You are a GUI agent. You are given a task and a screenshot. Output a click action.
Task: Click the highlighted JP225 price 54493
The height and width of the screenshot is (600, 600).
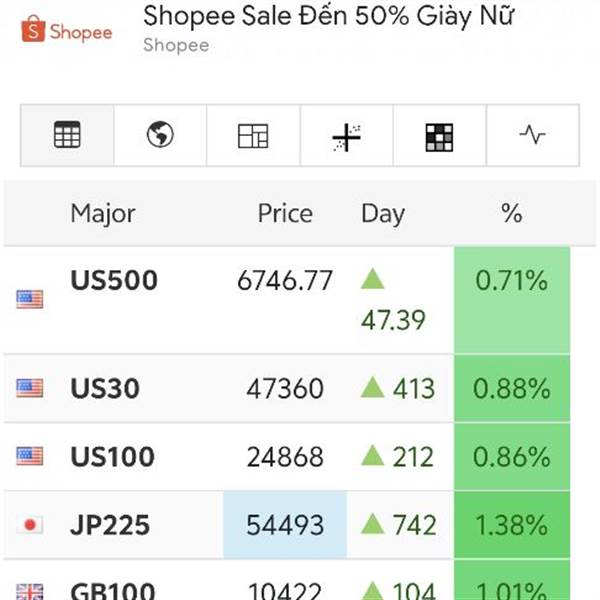285,525
